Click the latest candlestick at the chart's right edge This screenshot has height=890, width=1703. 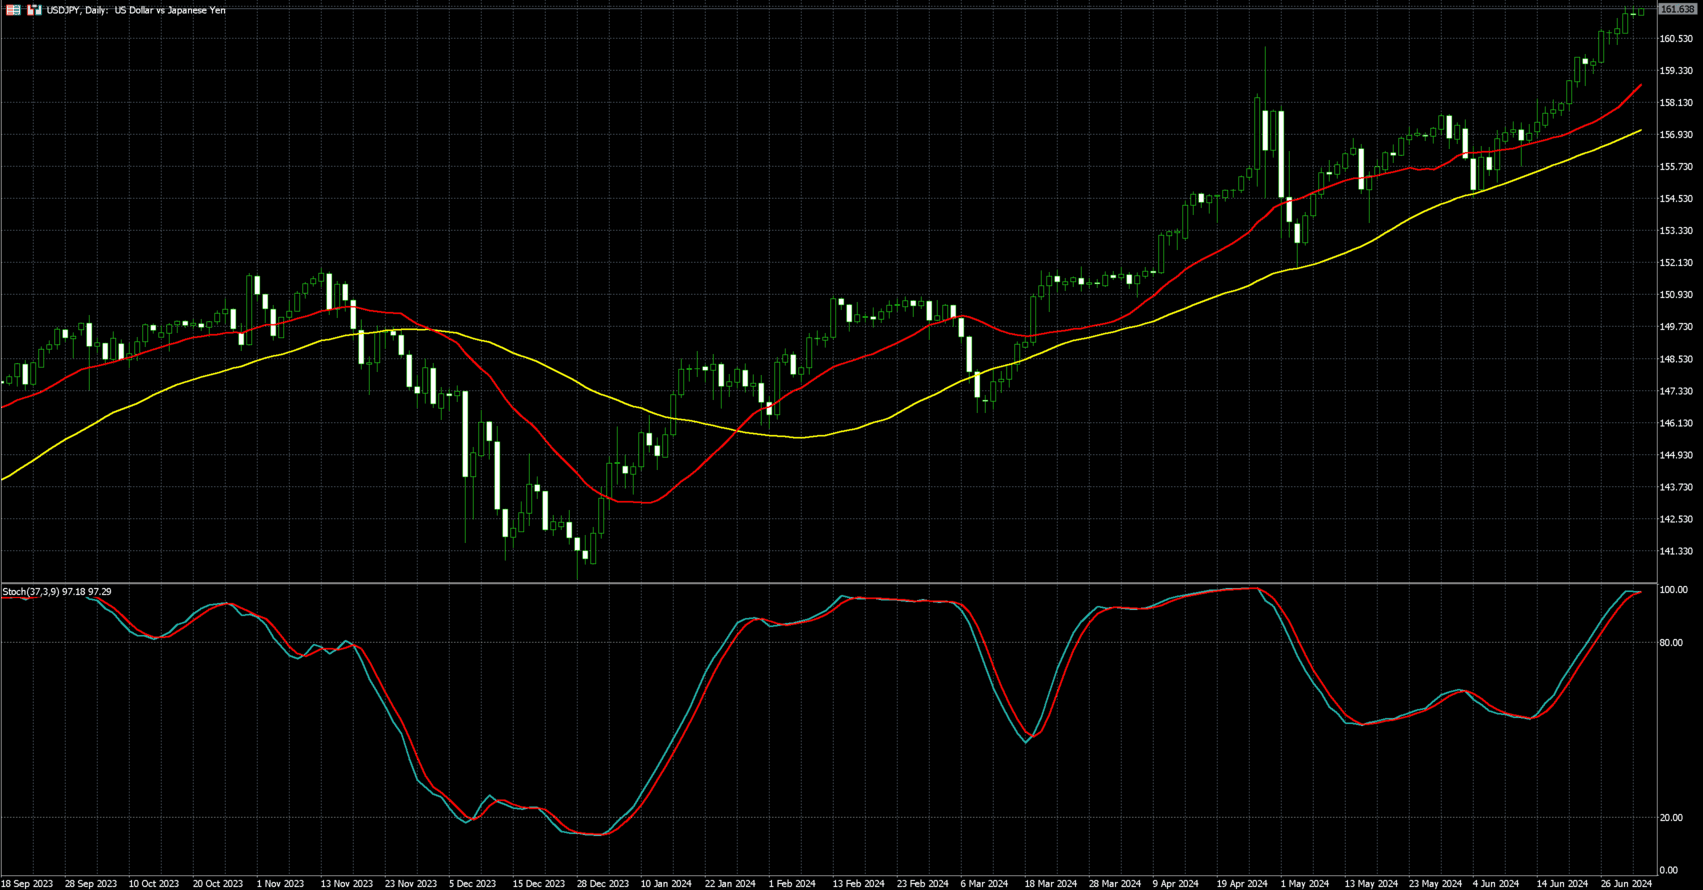click(1641, 12)
